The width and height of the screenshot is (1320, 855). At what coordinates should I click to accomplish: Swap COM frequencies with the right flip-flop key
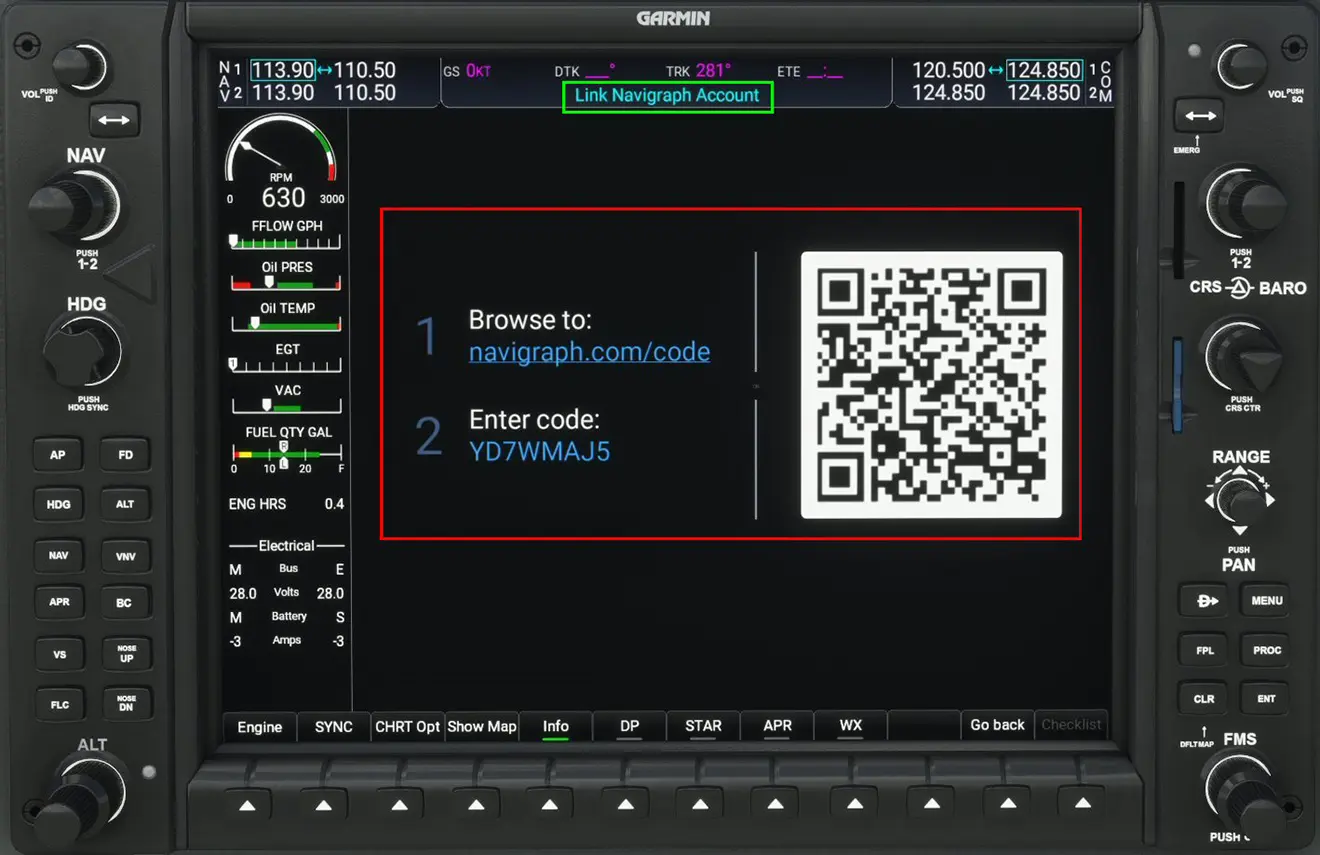click(x=1200, y=116)
